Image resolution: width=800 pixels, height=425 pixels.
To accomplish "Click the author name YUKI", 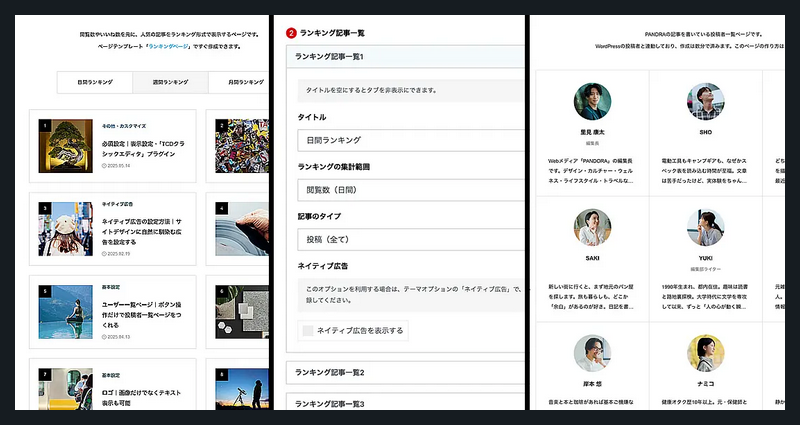I will 706,258.
